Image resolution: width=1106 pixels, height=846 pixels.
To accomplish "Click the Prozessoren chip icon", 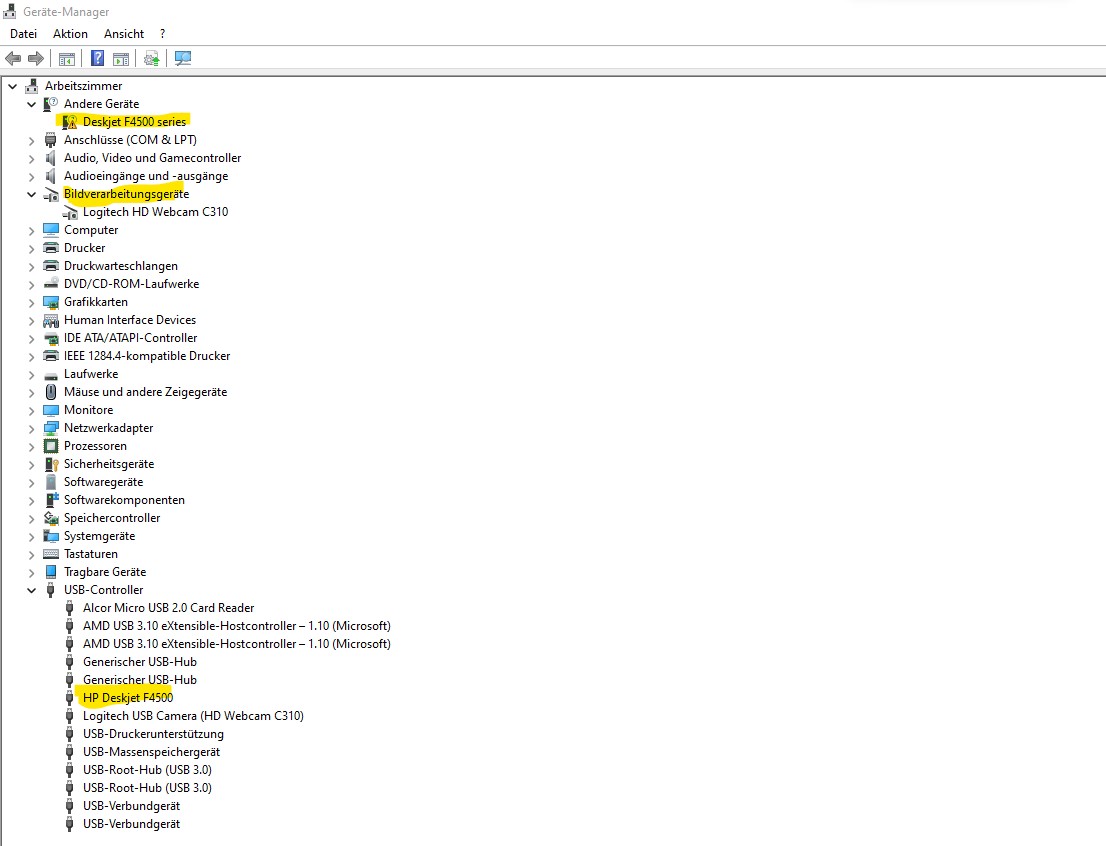I will (51, 446).
